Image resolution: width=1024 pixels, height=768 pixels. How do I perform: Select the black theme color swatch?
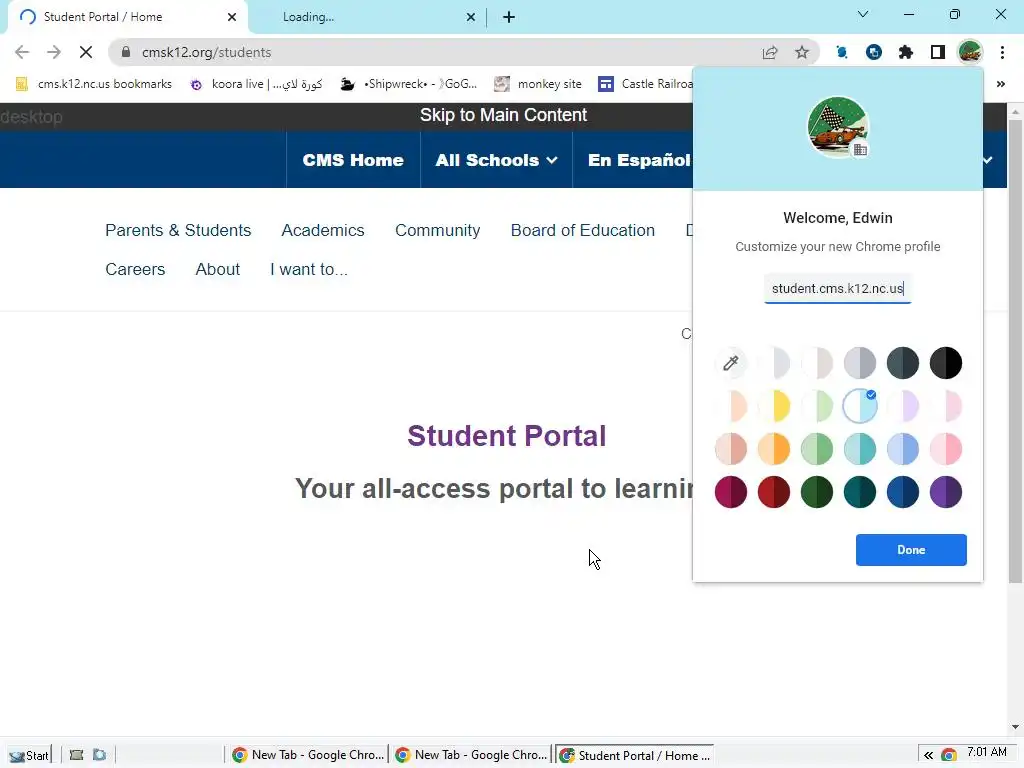tap(946, 363)
